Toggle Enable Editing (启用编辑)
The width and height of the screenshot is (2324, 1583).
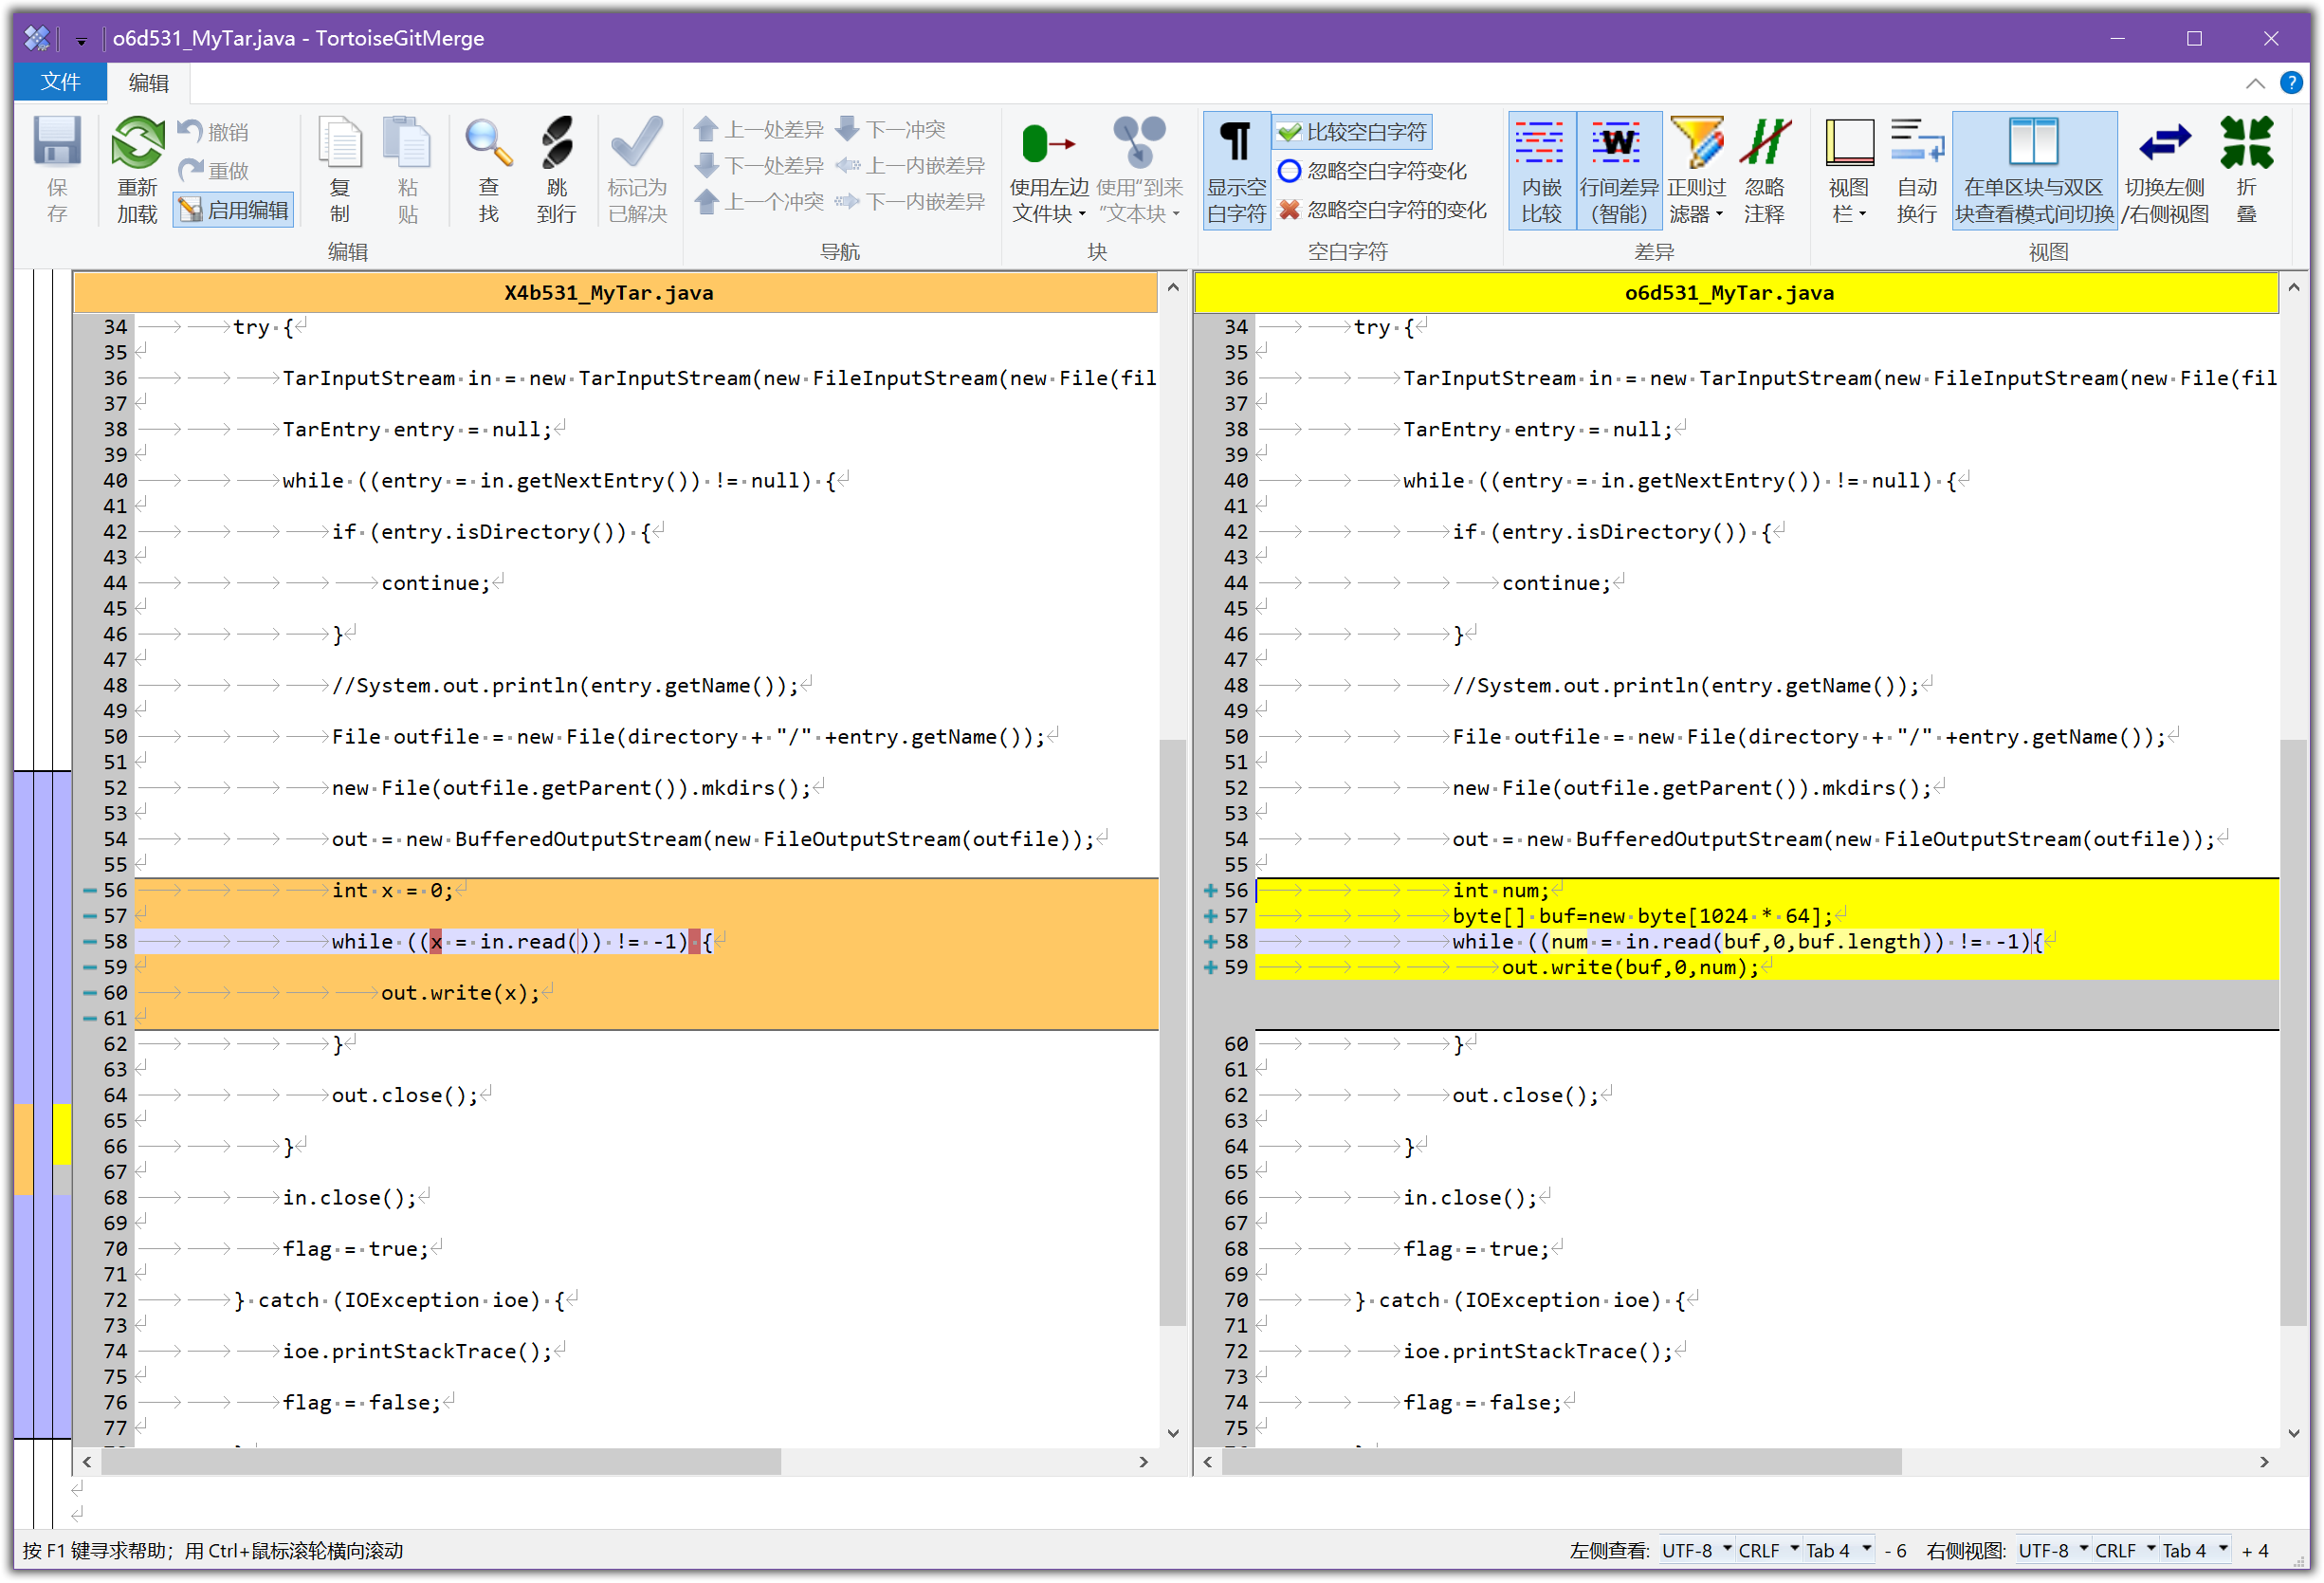point(234,210)
